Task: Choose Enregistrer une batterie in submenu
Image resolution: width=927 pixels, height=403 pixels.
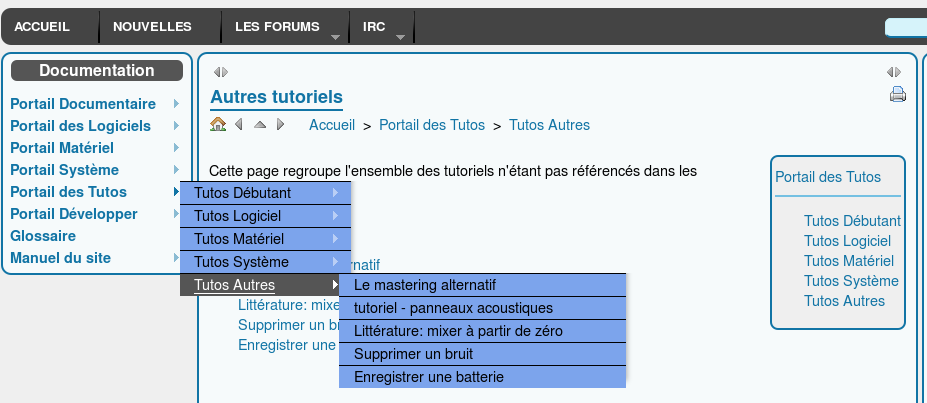Action: pos(429,377)
